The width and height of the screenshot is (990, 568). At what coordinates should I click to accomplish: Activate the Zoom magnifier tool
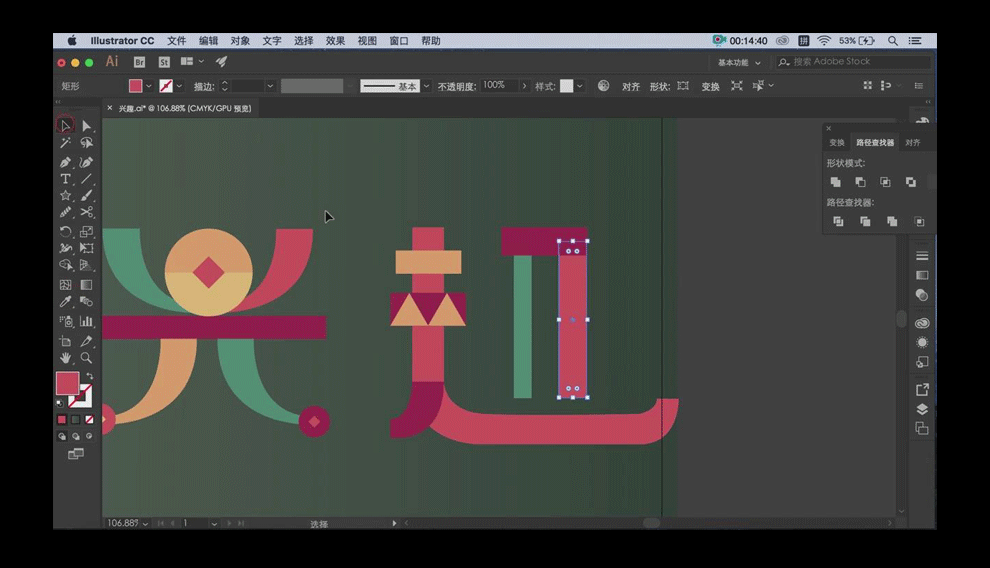[87, 357]
